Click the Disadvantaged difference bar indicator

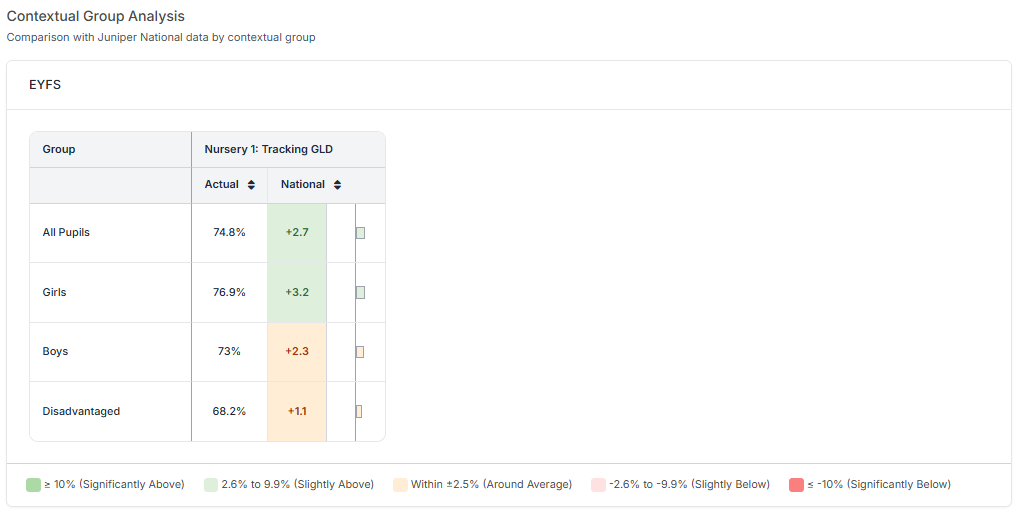click(359, 411)
